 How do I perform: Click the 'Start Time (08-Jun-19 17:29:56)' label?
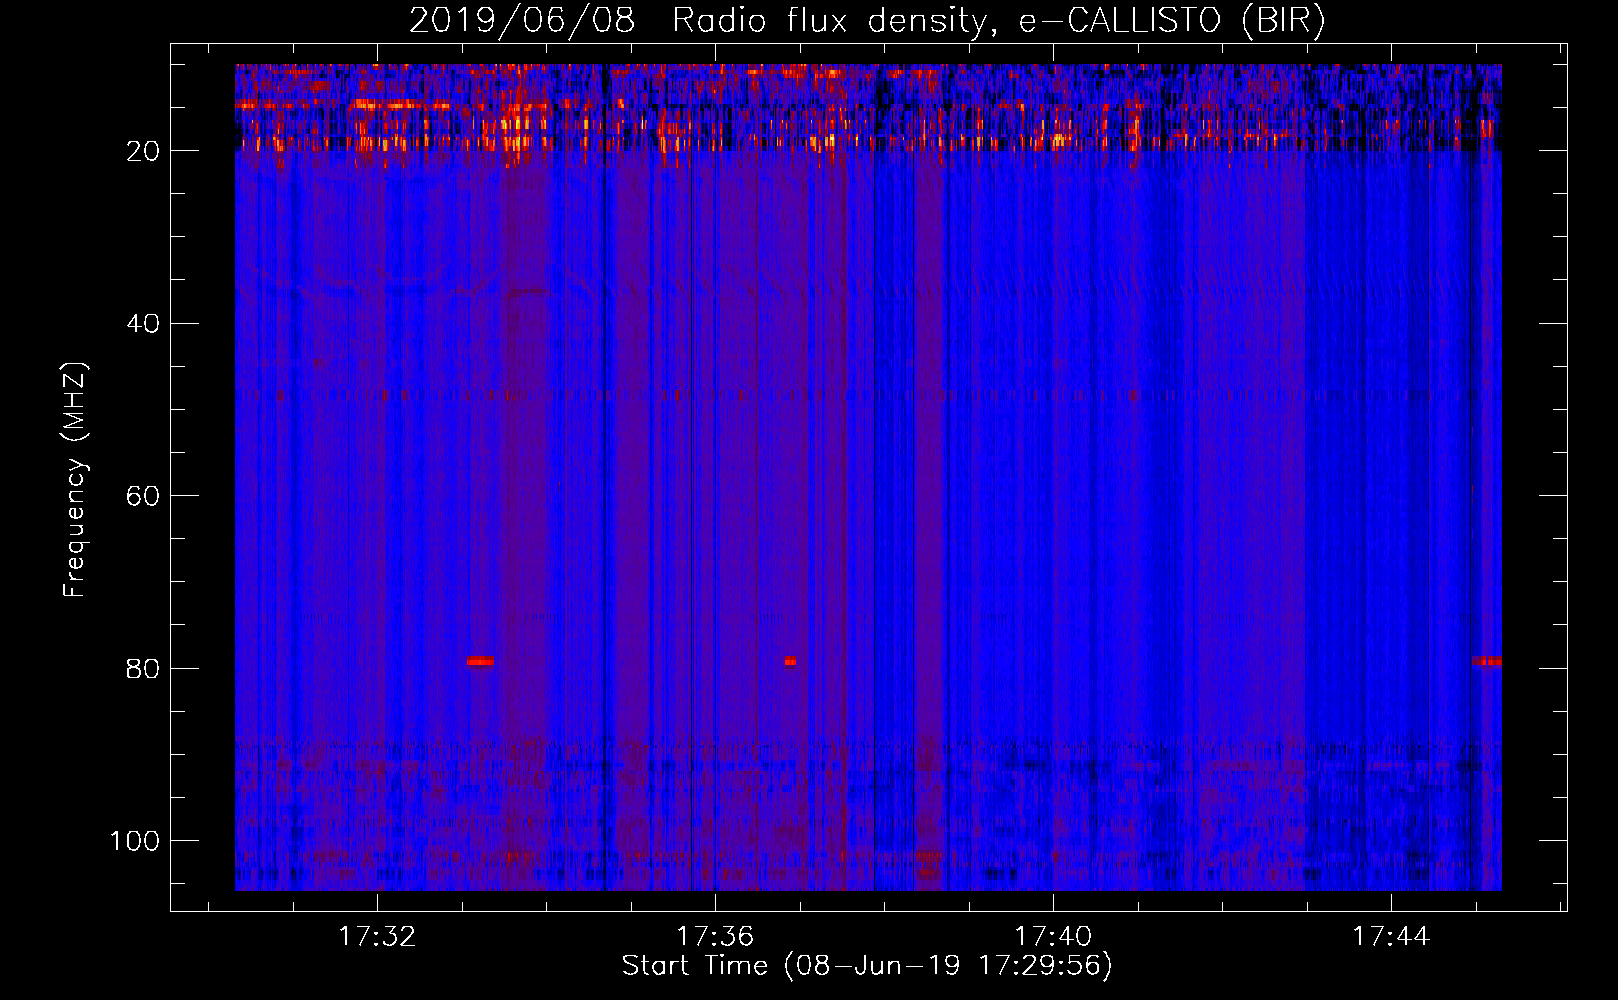tap(867, 966)
